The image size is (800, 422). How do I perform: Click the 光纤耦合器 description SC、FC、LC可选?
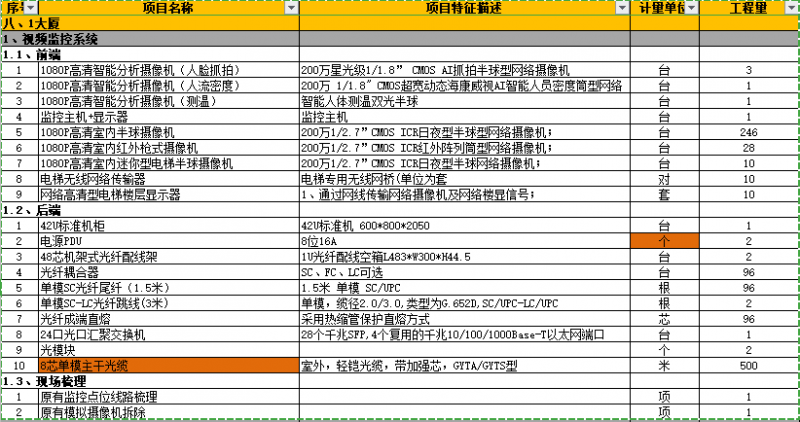(464, 272)
